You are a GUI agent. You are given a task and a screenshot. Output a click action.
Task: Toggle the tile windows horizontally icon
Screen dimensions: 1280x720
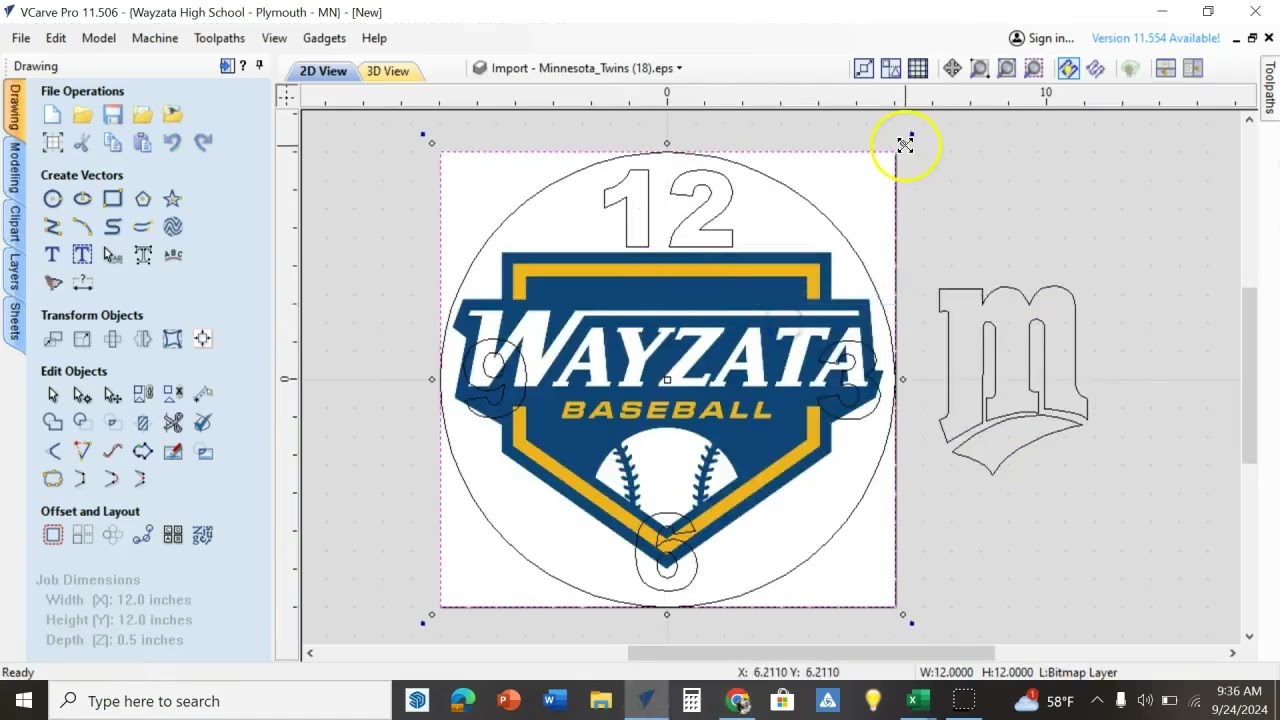pyautogui.click(x=1165, y=68)
